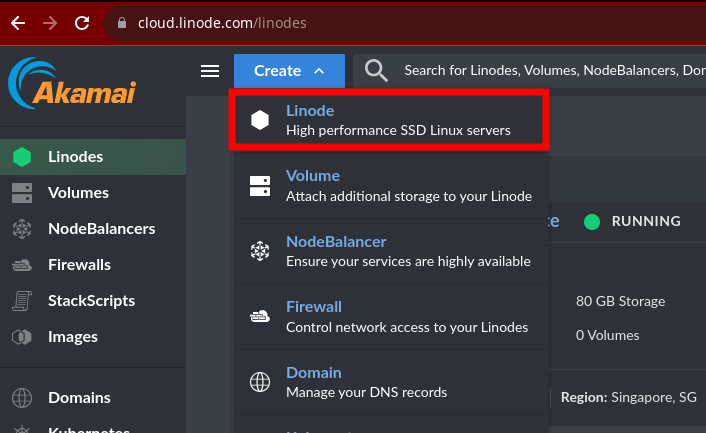
Task: Click the green hexagon icon beside Linodes in sidebar
Action: coord(22,157)
